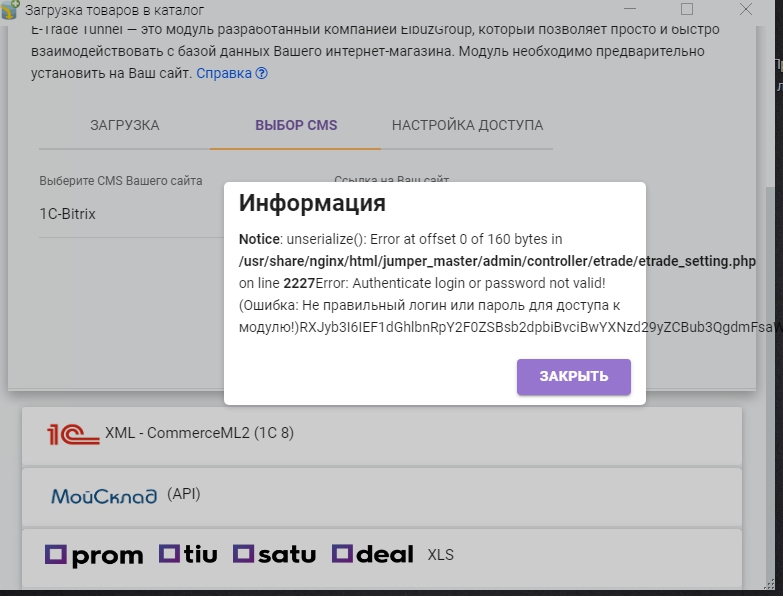Image resolution: width=783 pixels, height=596 pixels.
Task: Click the prom logo
Action: (x=94, y=555)
